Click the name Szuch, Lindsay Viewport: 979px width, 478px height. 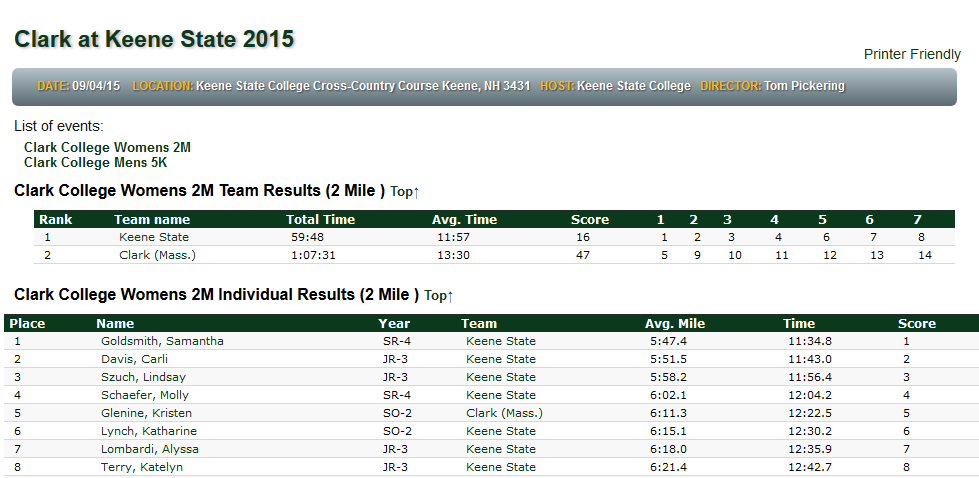click(x=143, y=378)
